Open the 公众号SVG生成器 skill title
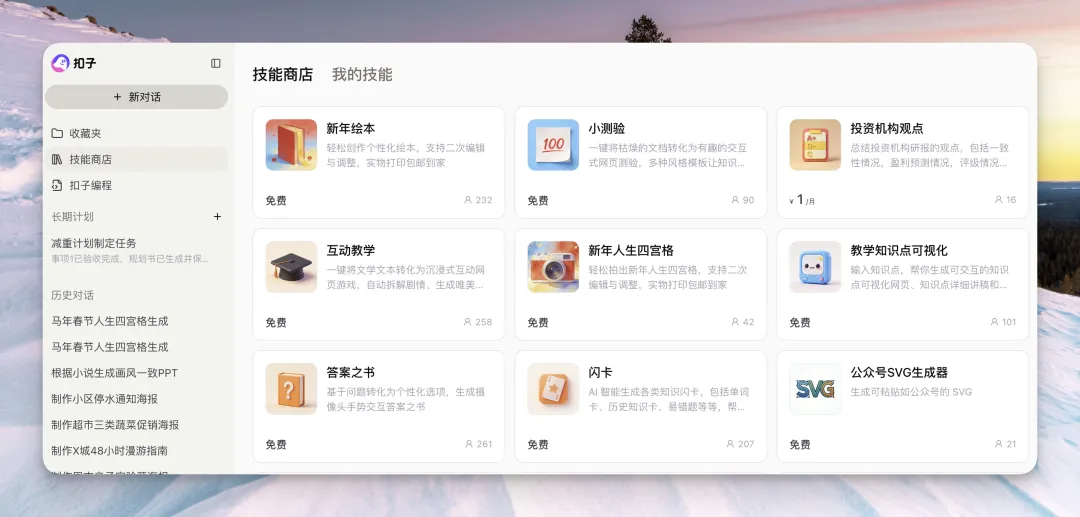This screenshot has height=517, width=1080. pyautogui.click(x=899, y=372)
